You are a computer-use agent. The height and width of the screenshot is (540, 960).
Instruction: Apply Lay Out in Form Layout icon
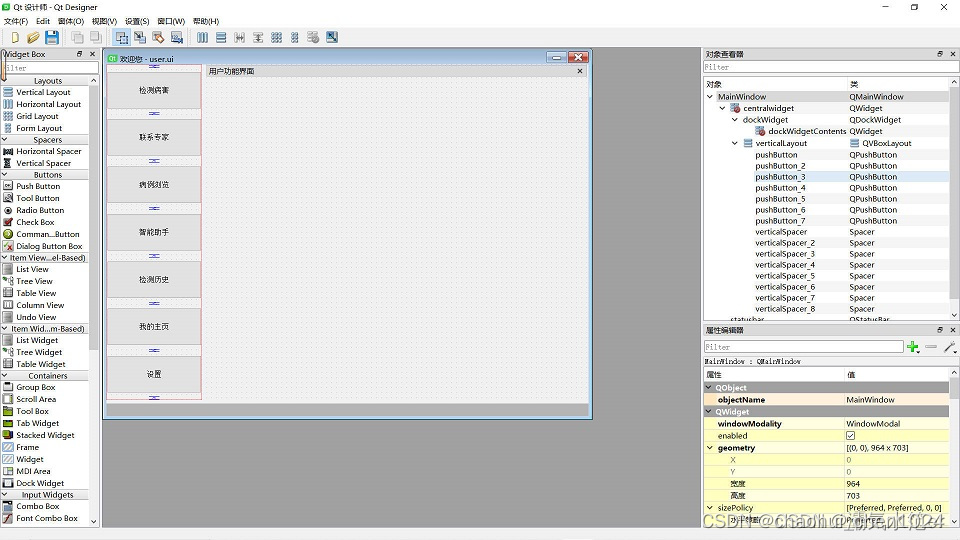(294, 37)
